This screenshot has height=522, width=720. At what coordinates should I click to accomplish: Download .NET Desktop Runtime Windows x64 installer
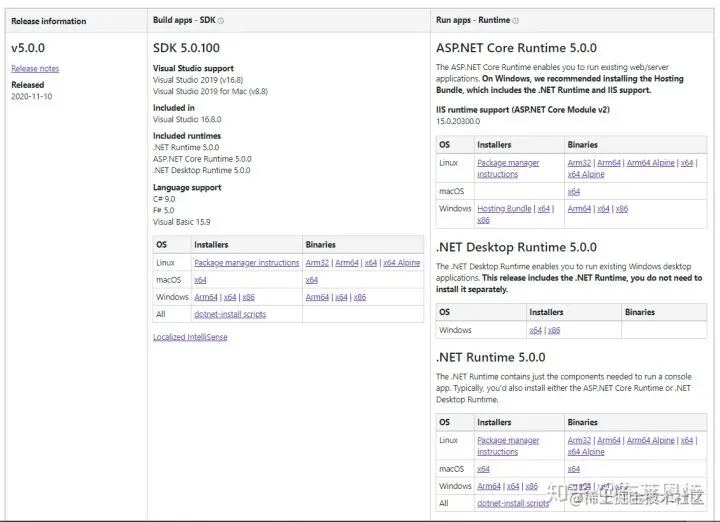click(x=535, y=330)
